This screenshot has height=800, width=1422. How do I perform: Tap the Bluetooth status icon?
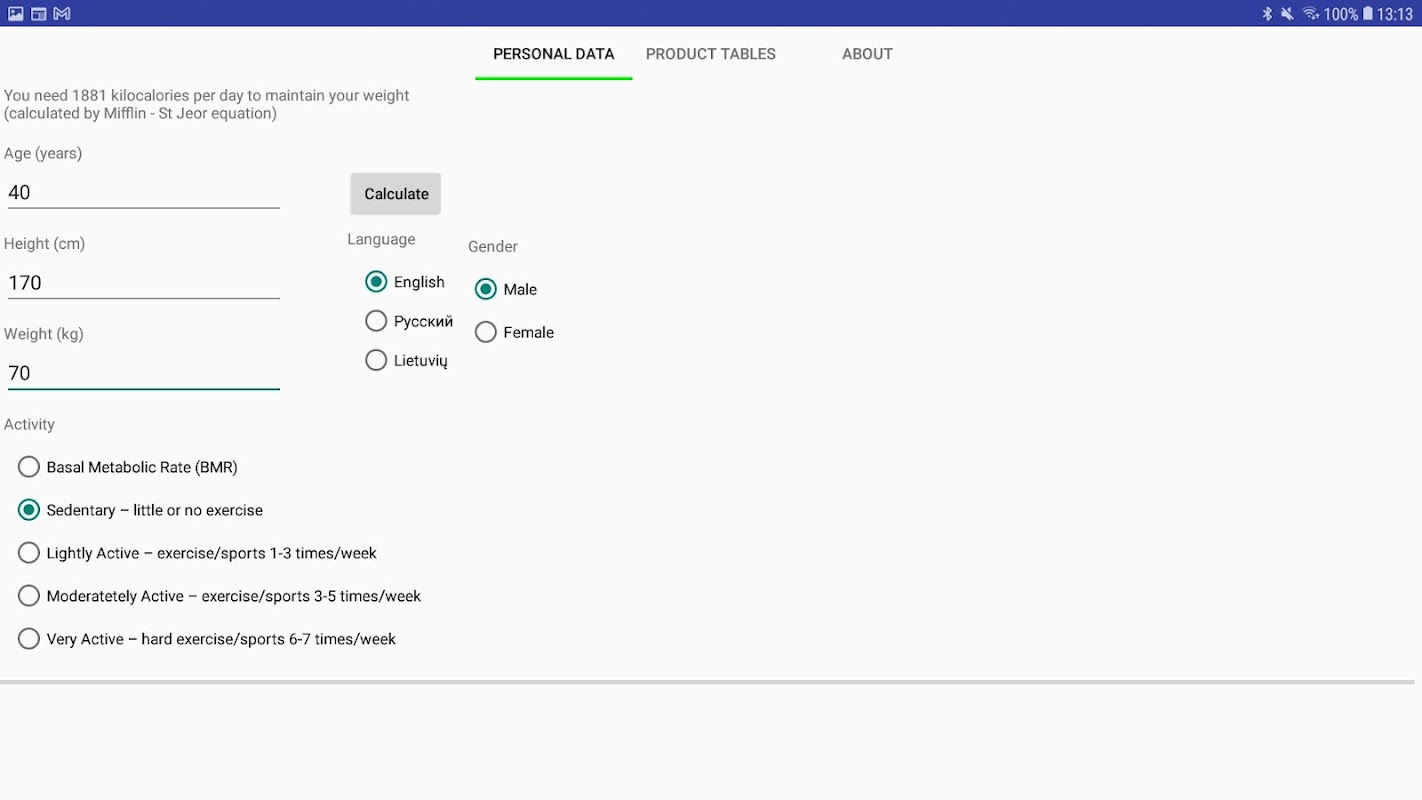1267,14
